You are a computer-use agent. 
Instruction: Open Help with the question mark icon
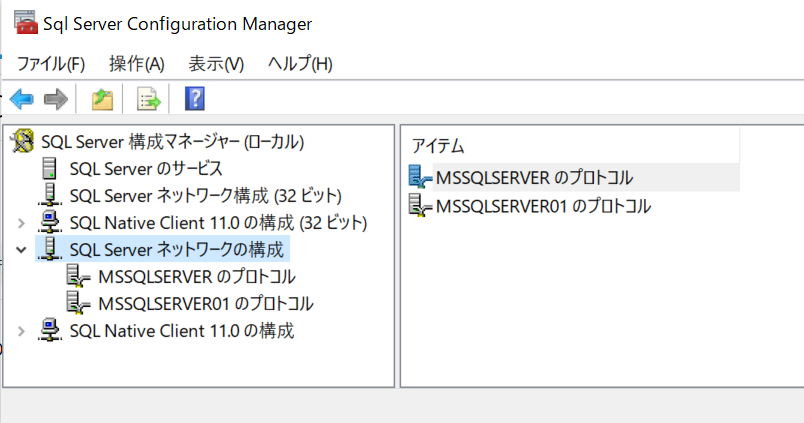pos(195,98)
